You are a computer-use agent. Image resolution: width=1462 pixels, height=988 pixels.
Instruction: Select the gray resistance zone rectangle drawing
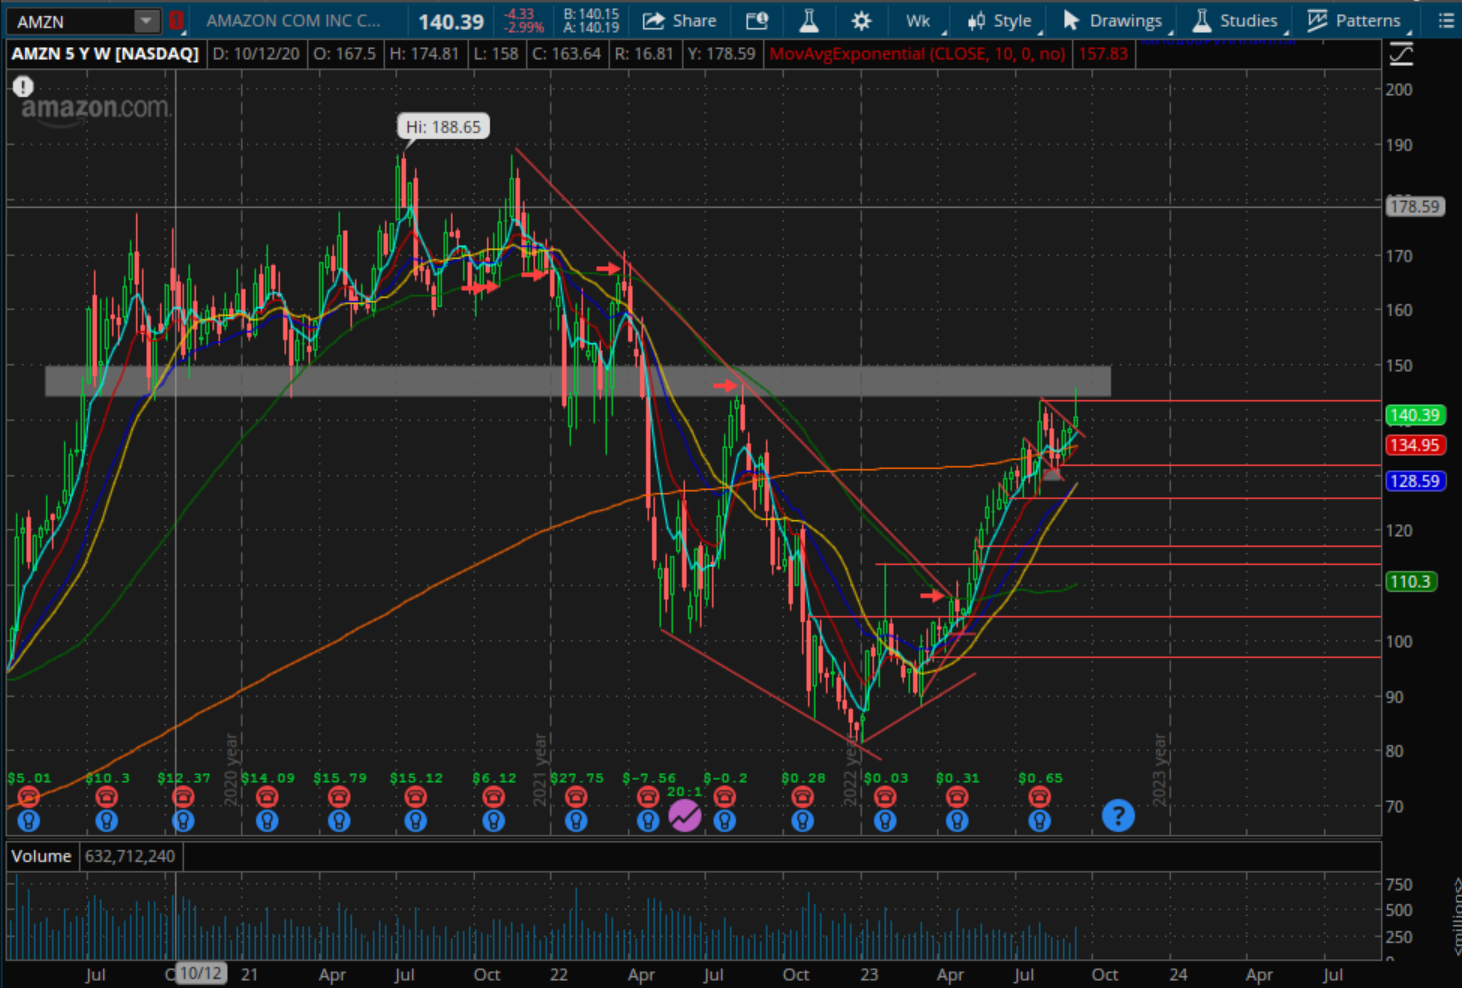coord(578,381)
